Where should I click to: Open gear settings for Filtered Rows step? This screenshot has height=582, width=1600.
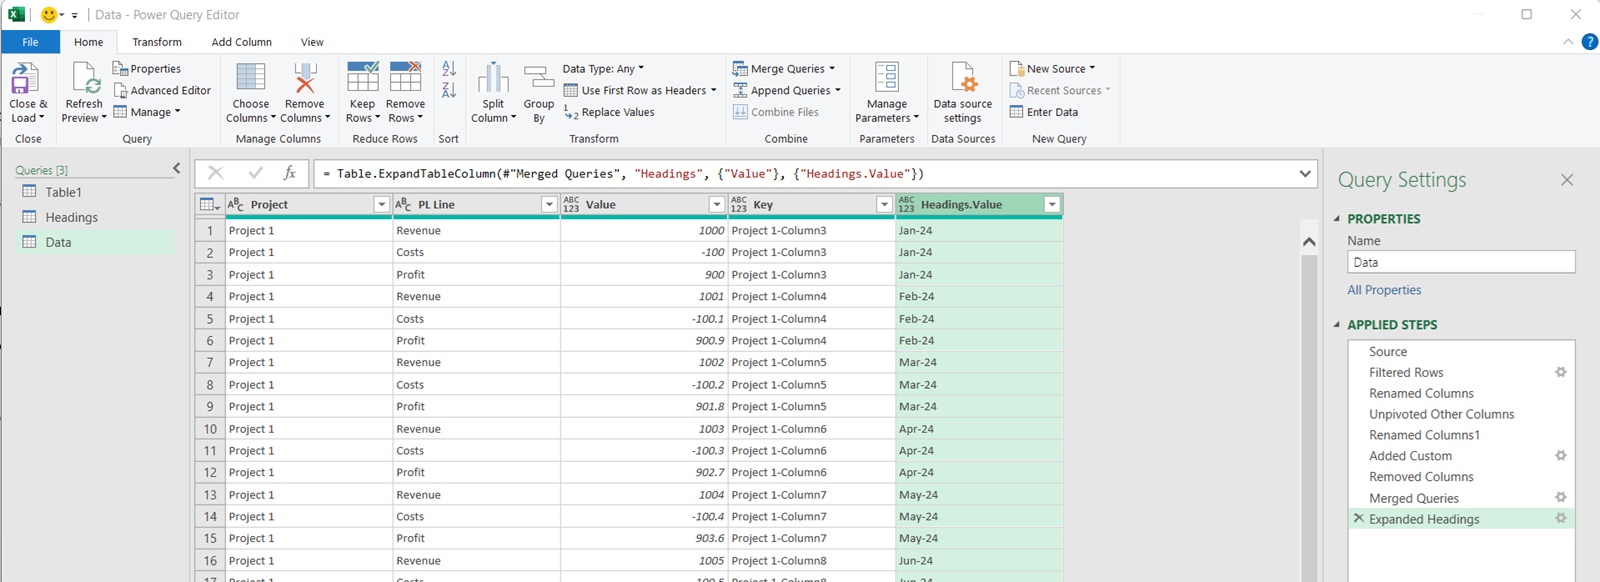click(1560, 372)
